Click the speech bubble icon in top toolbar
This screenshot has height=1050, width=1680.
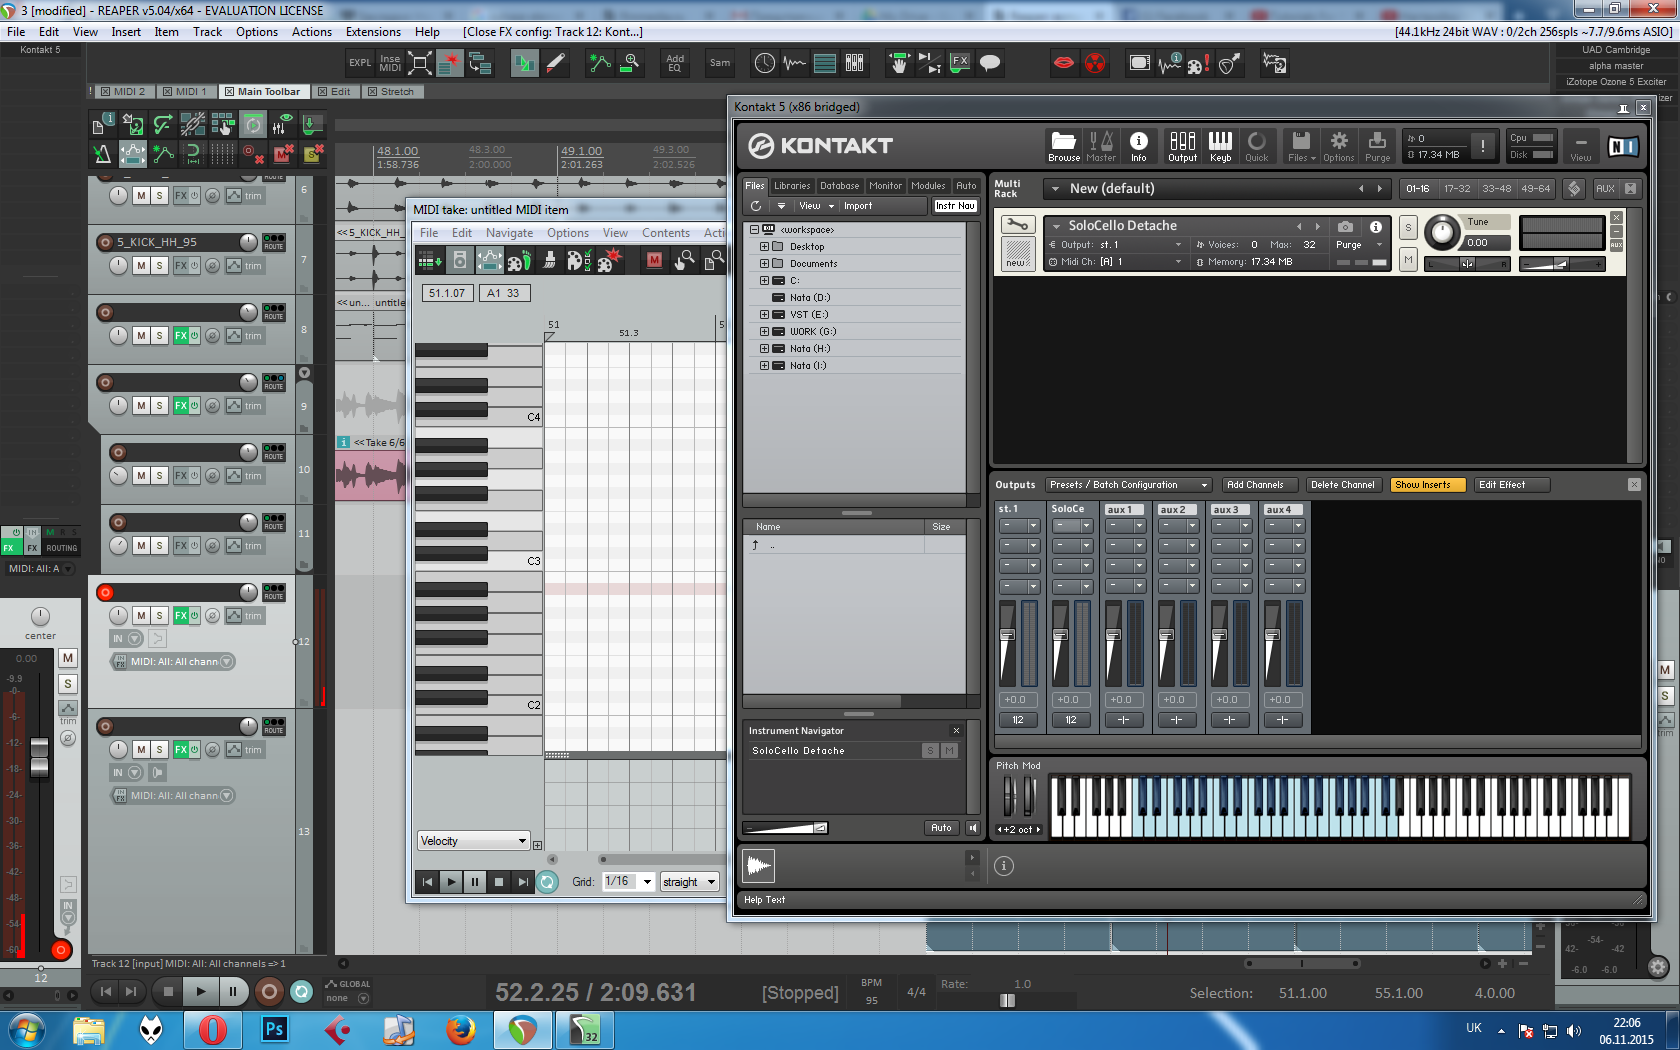click(x=990, y=63)
